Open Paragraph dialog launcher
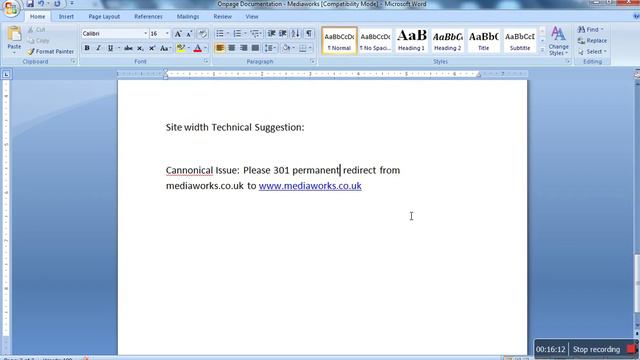 click(313, 62)
